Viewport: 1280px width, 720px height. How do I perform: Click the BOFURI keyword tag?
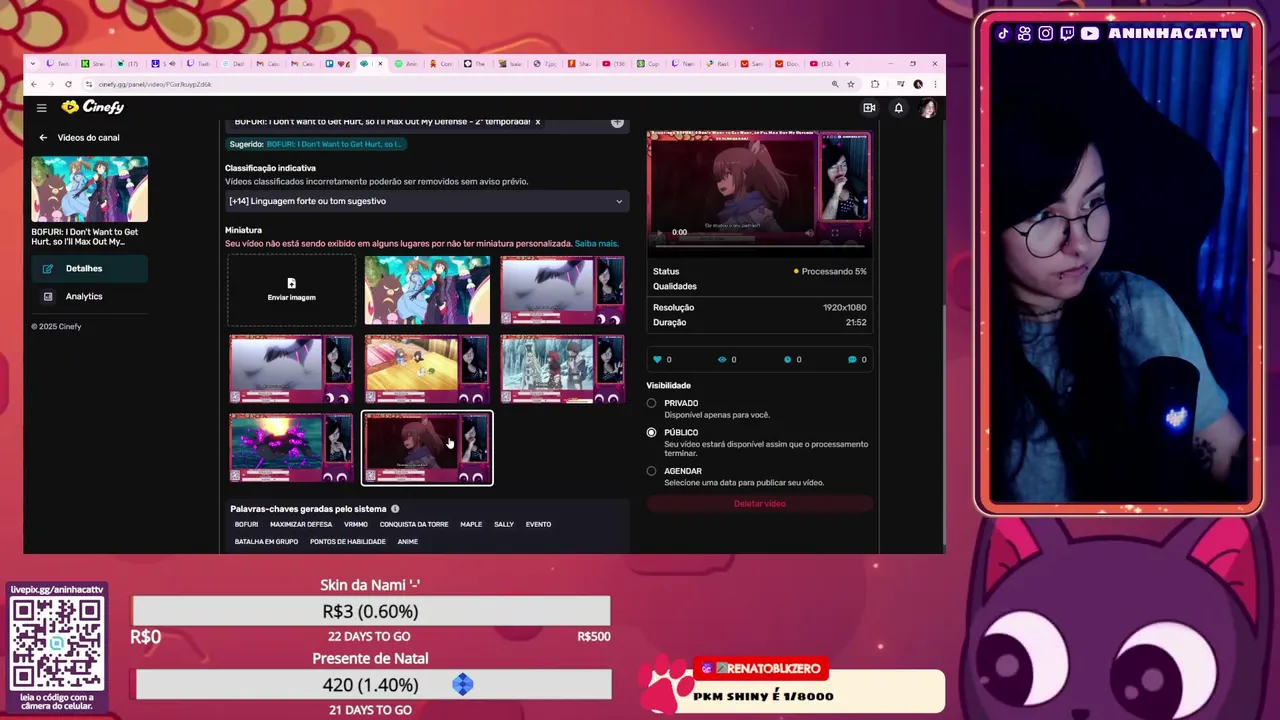(246, 524)
